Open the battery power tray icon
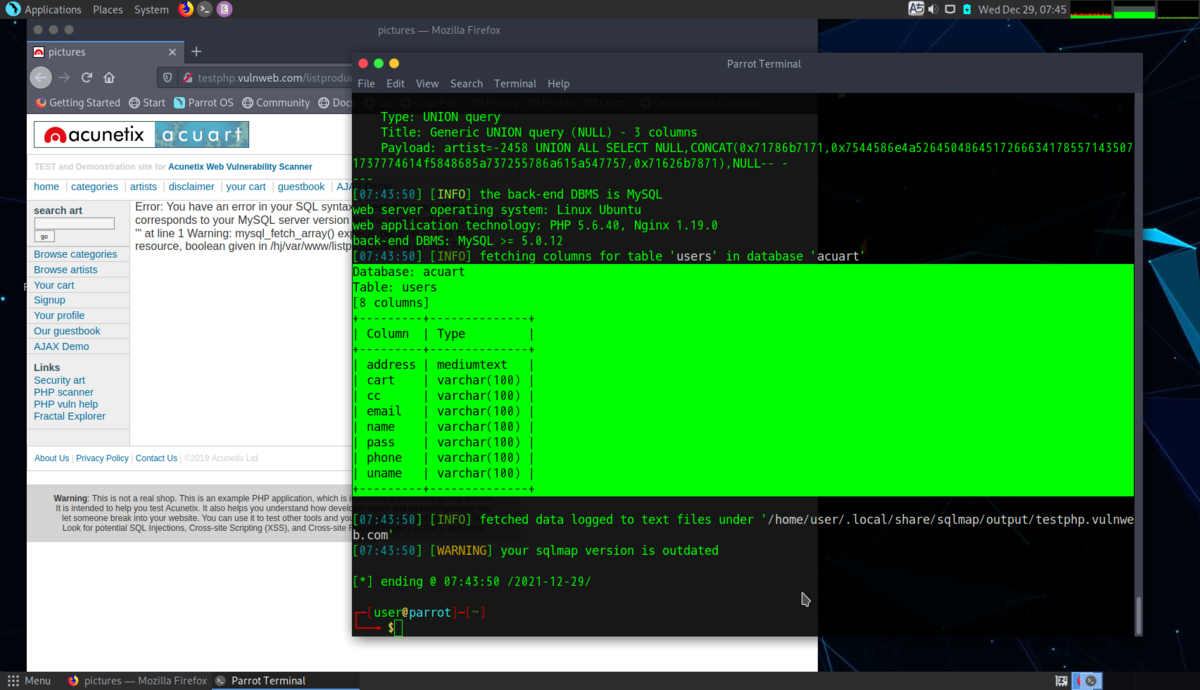 click(x=967, y=9)
